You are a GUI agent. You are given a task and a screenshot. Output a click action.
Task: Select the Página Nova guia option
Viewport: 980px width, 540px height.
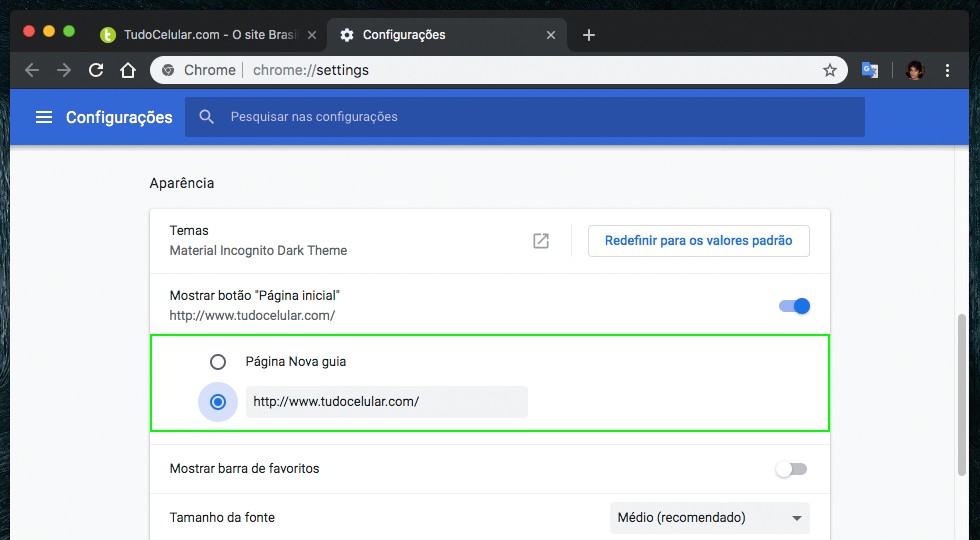218,362
